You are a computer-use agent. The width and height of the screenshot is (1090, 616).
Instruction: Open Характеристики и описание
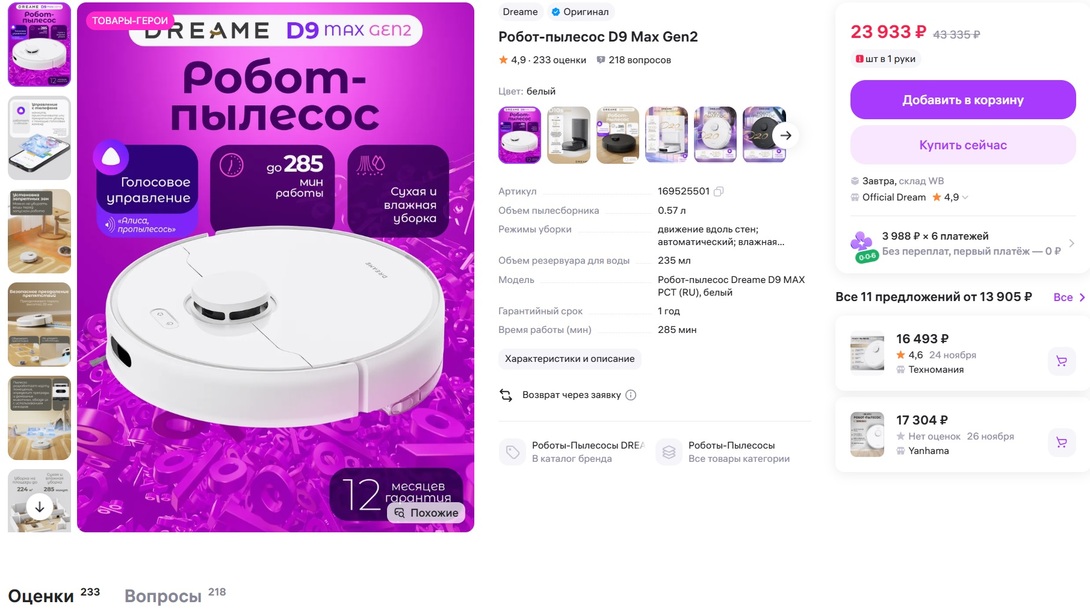pos(569,359)
